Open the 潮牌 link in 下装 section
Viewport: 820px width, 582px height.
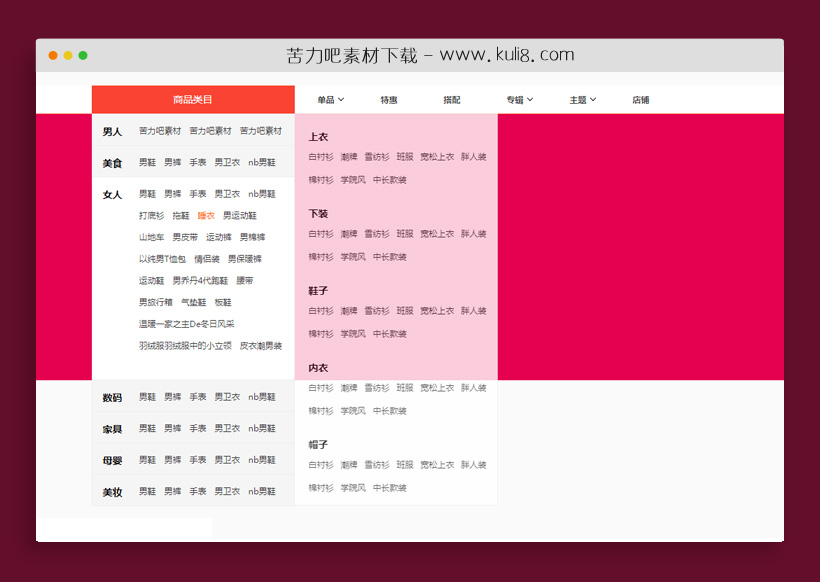tap(348, 233)
